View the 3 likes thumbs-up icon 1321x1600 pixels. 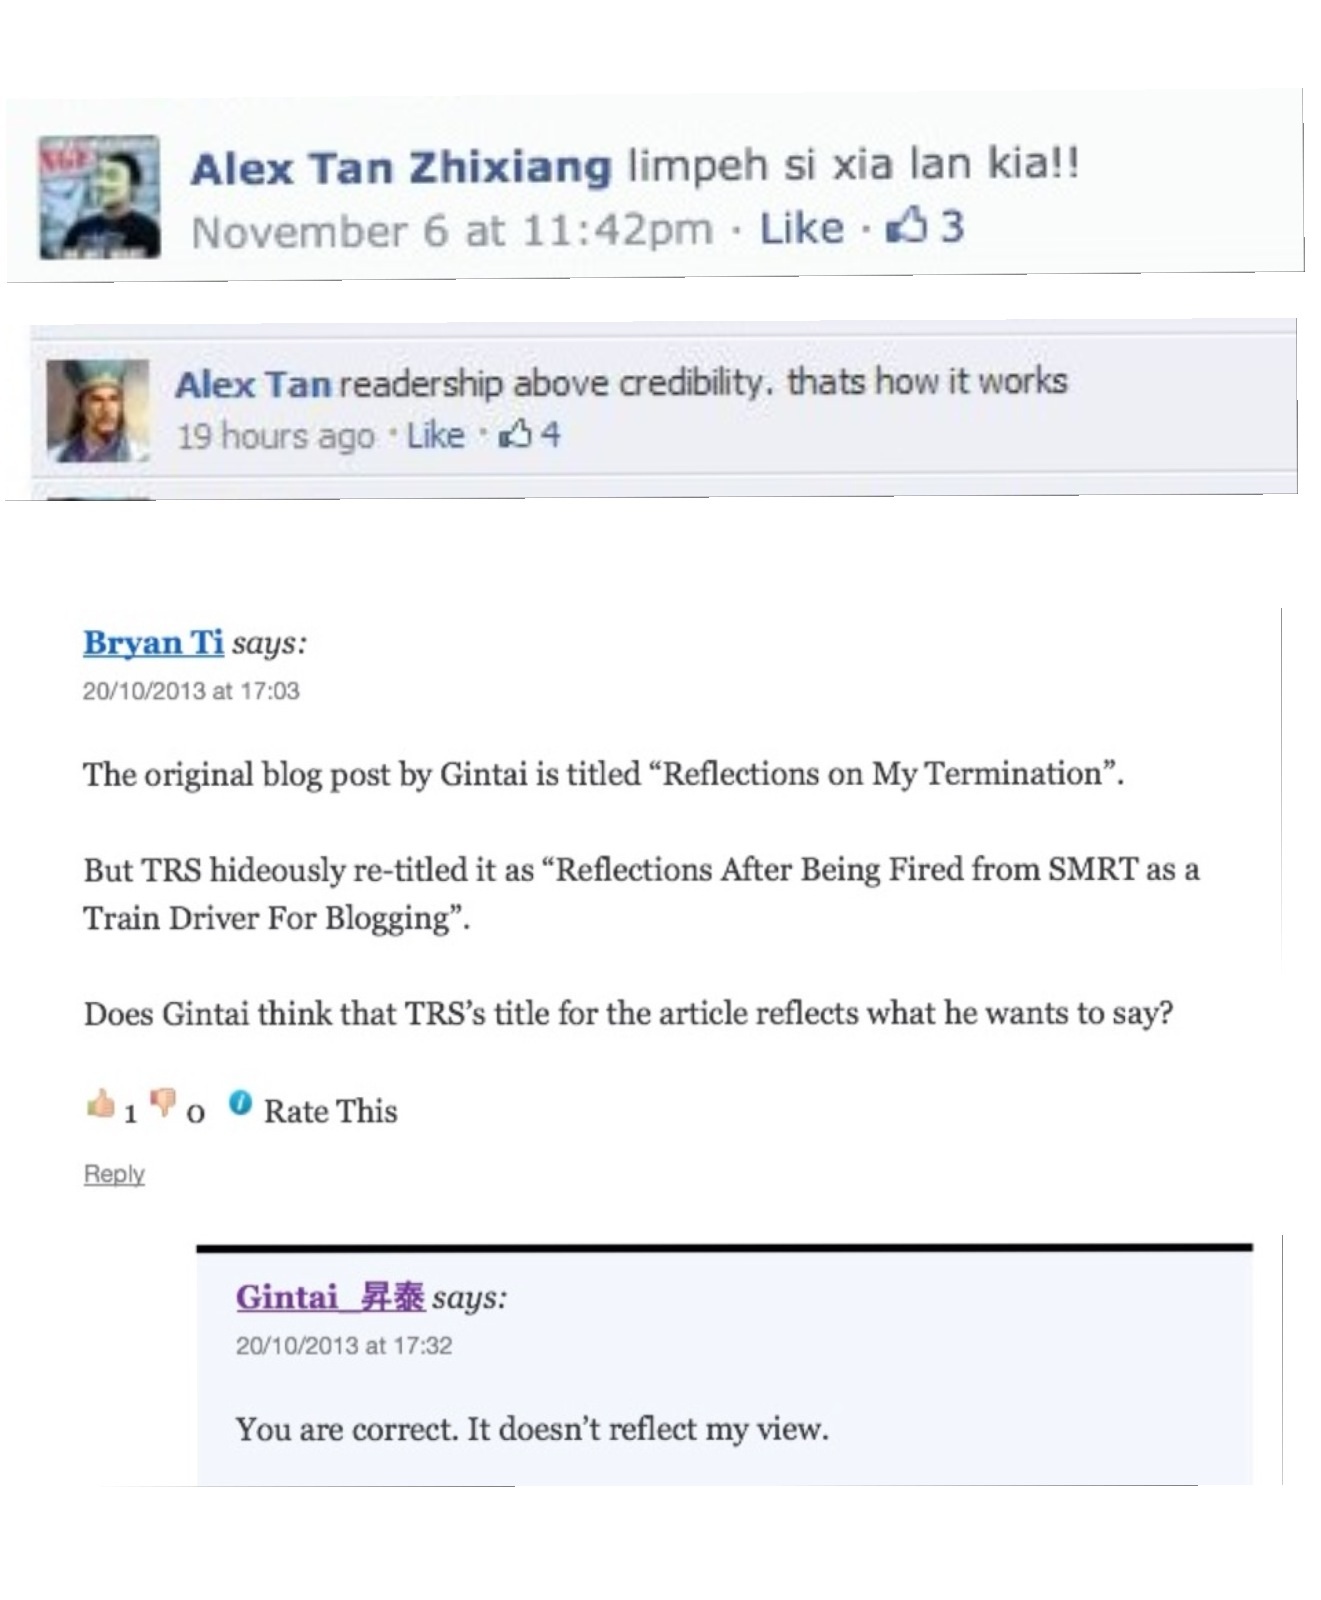(x=908, y=227)
